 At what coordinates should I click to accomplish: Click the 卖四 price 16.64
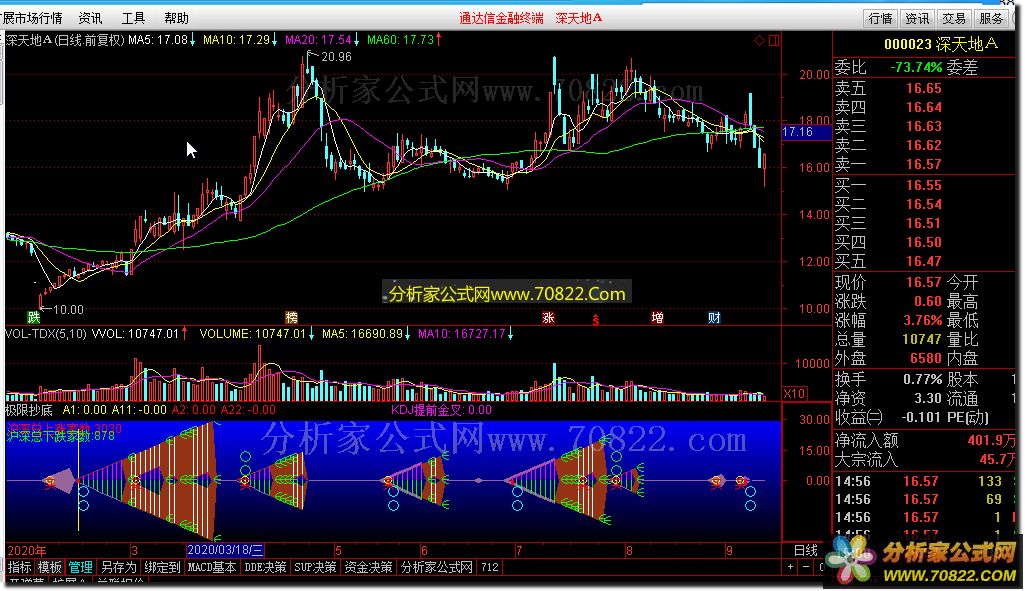tap(924, 107)
